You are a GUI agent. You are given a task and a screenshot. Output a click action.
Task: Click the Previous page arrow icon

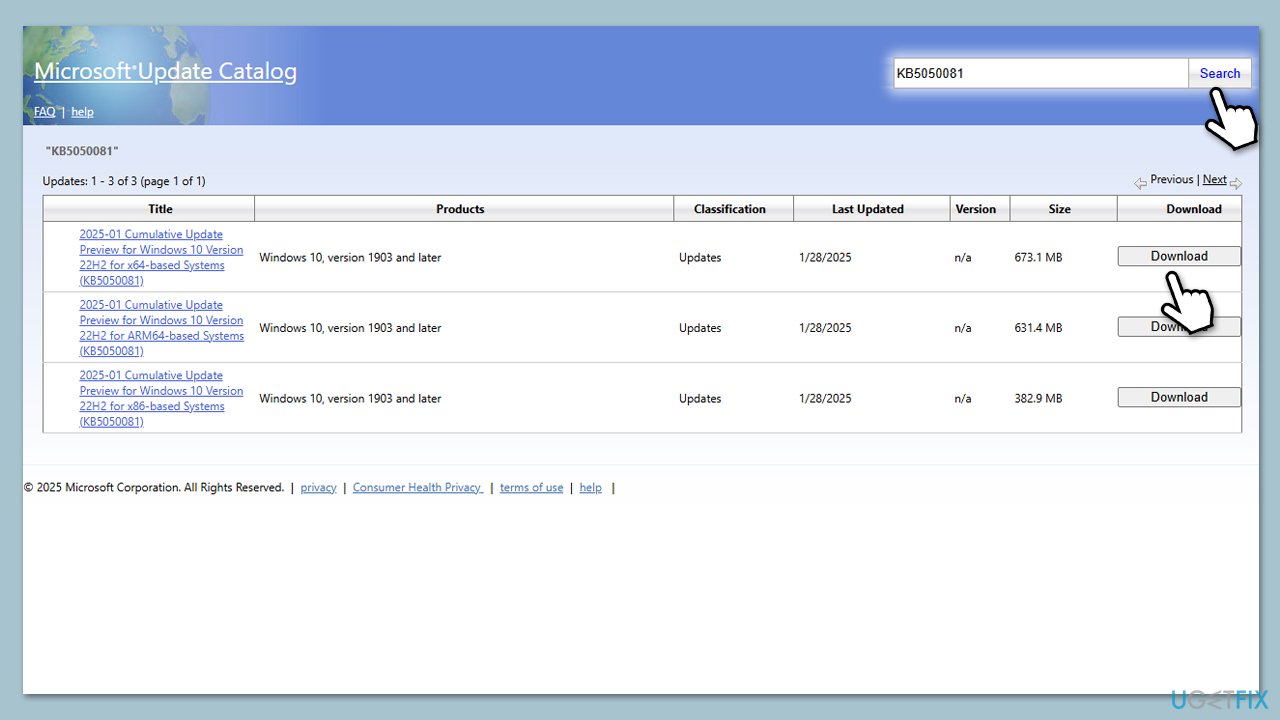(1140, 183)
